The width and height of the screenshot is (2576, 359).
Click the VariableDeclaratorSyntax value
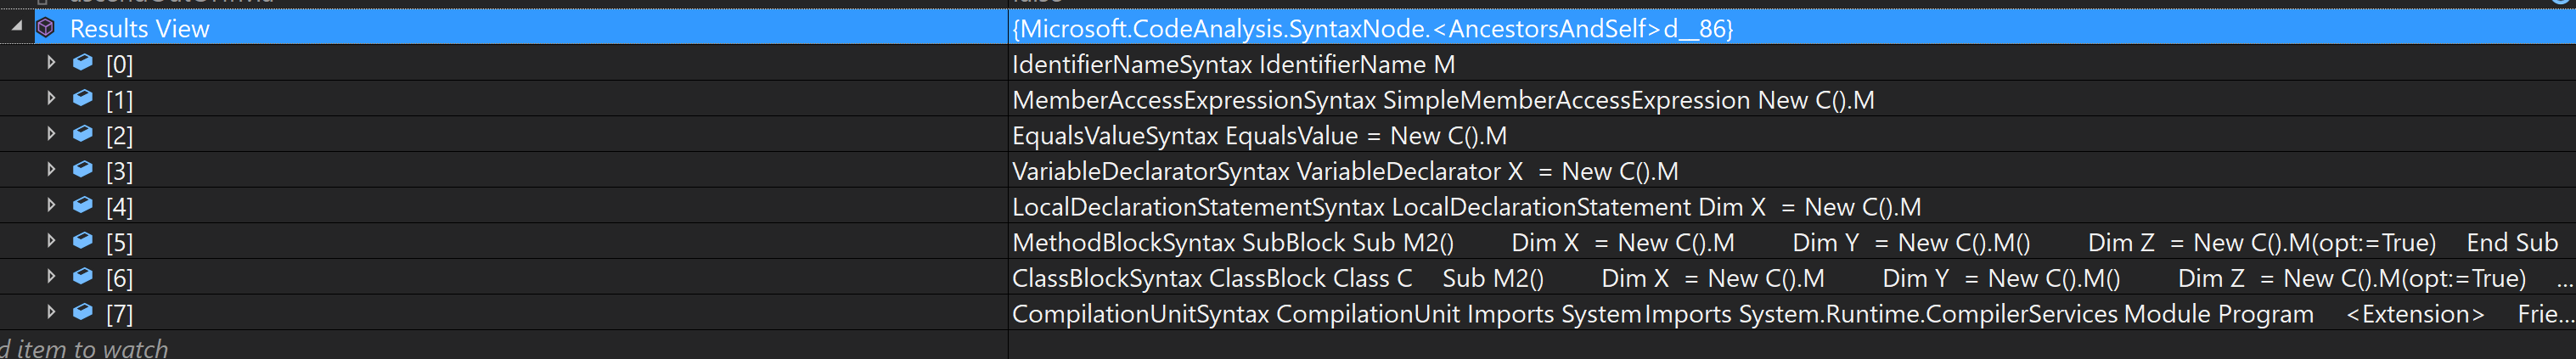pos(1345,172)
